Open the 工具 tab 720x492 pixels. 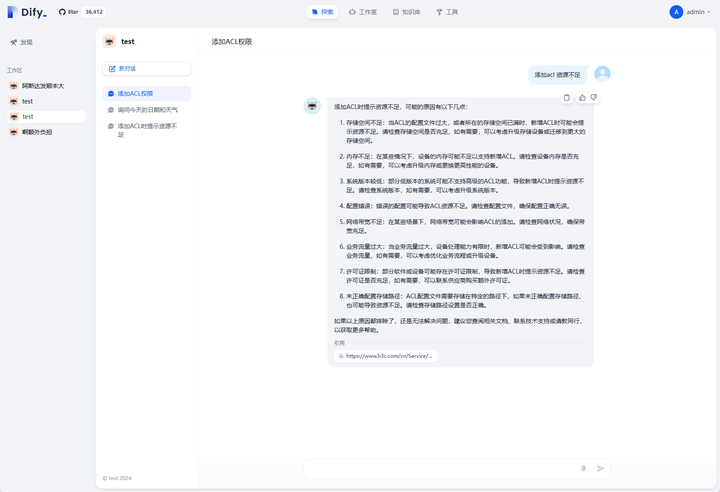pyautogui.click(x=447, y=12)
